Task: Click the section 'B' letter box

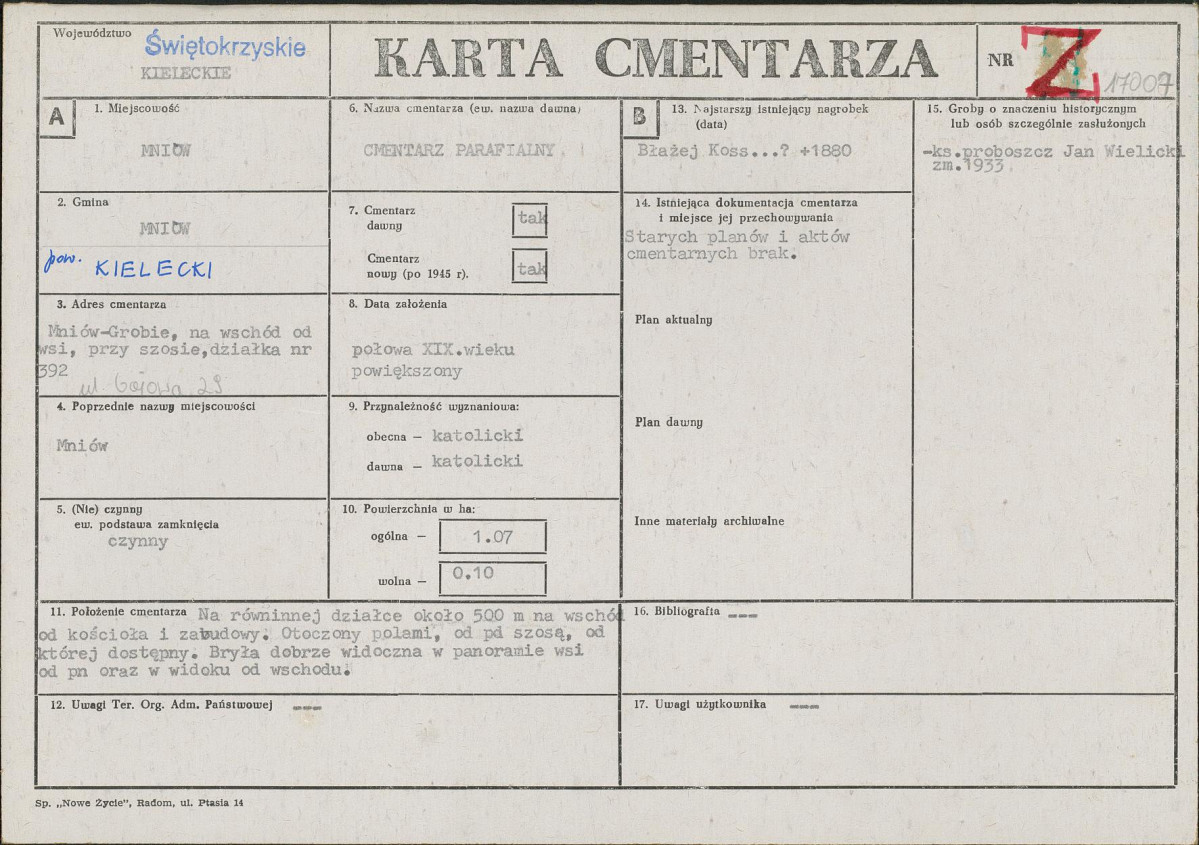Action: point(640,117)
